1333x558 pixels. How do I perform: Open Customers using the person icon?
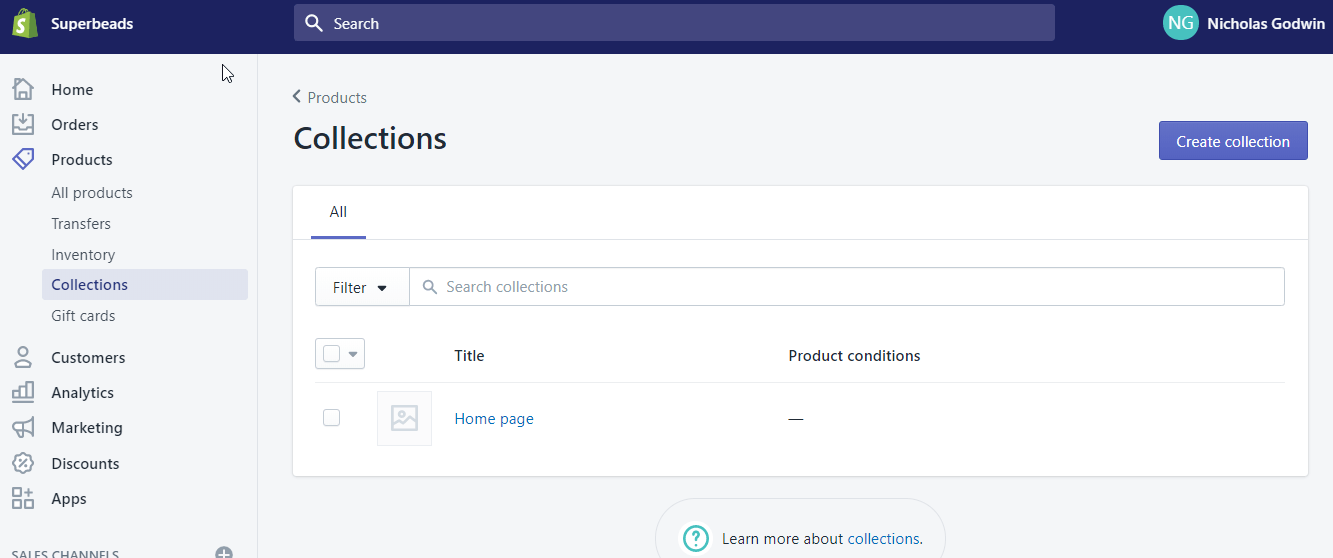pos(23,357)
